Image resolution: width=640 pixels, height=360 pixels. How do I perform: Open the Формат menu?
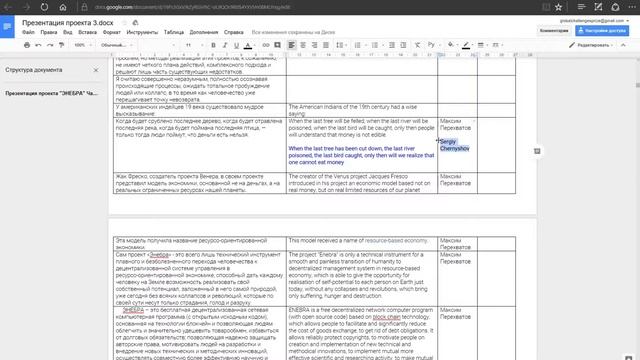(111, 32)
